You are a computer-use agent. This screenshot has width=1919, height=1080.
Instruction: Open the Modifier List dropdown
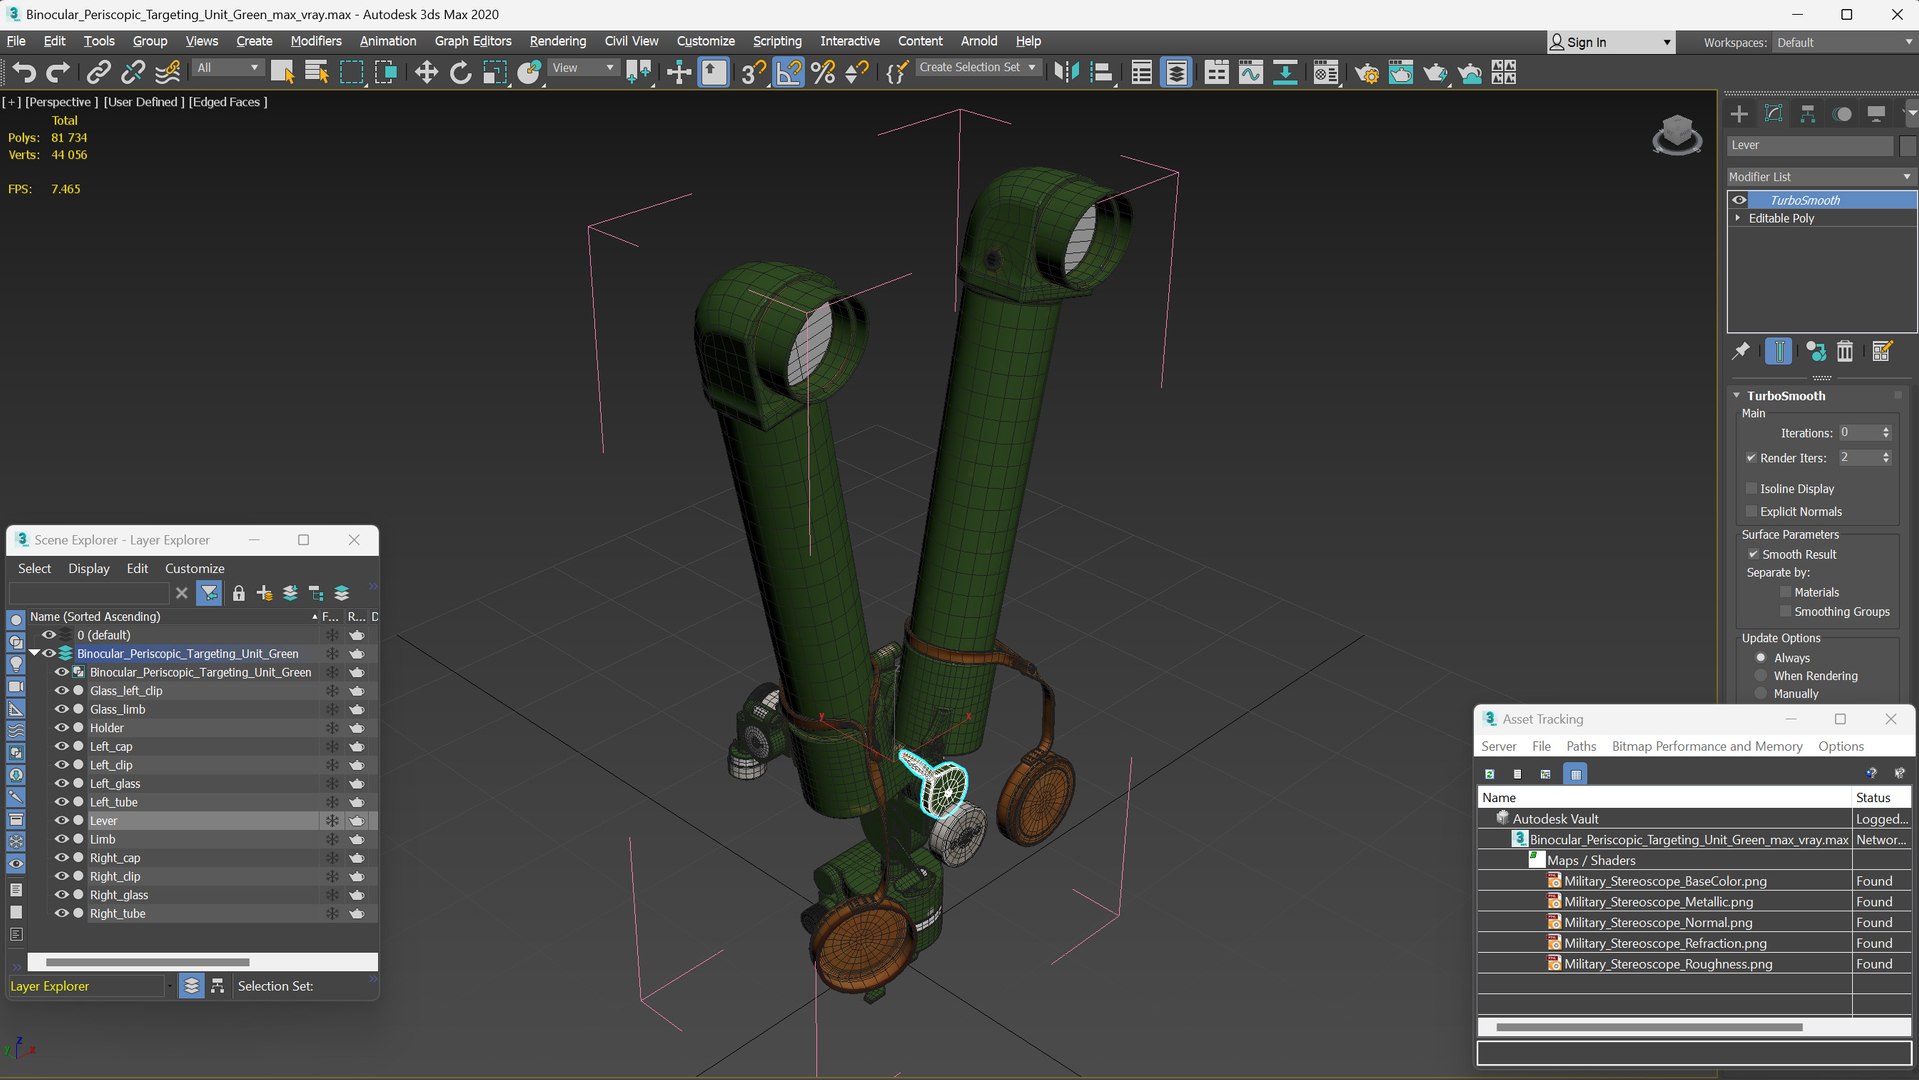click(x=1820, y=177)
